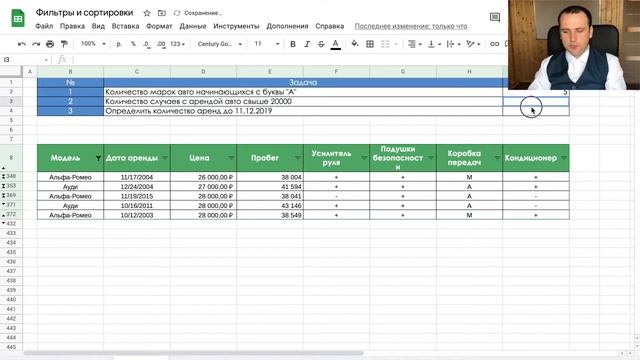Select row 433 header
Image resolution: width=640 pixels, height=360 pixels.
[11, 233]
